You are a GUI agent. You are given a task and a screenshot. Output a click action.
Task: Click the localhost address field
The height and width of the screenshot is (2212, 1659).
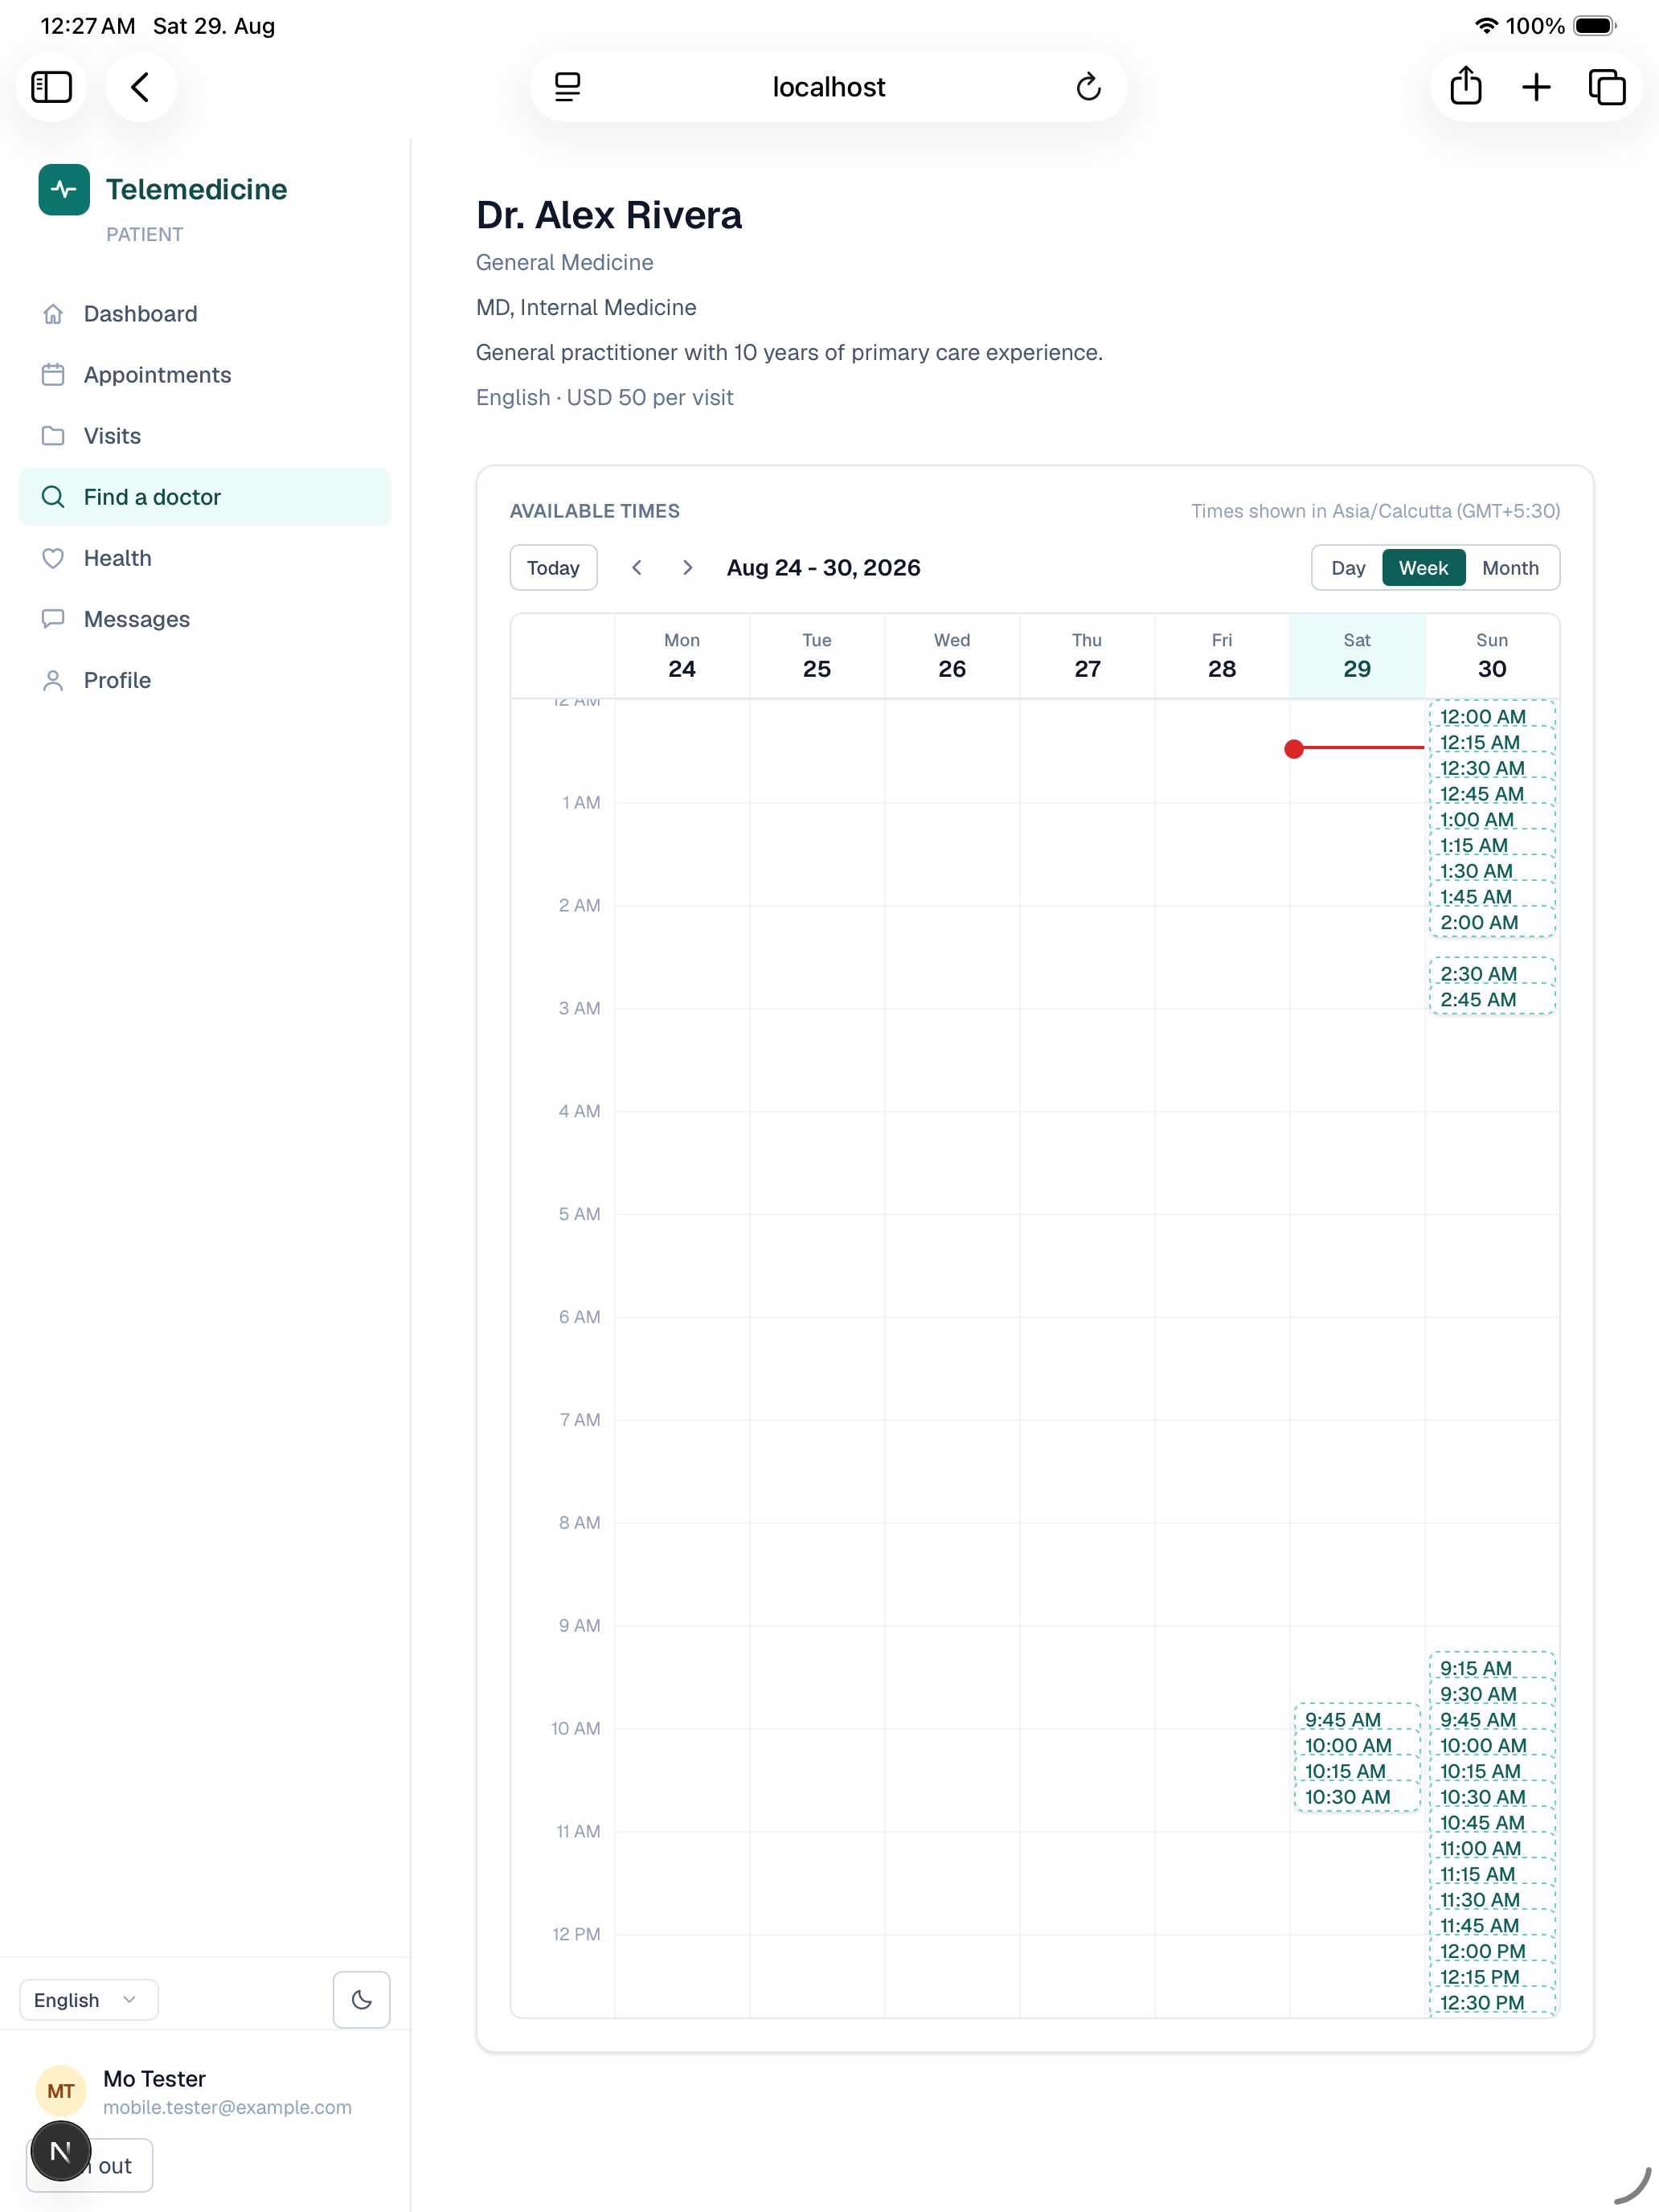pos(828,87)
